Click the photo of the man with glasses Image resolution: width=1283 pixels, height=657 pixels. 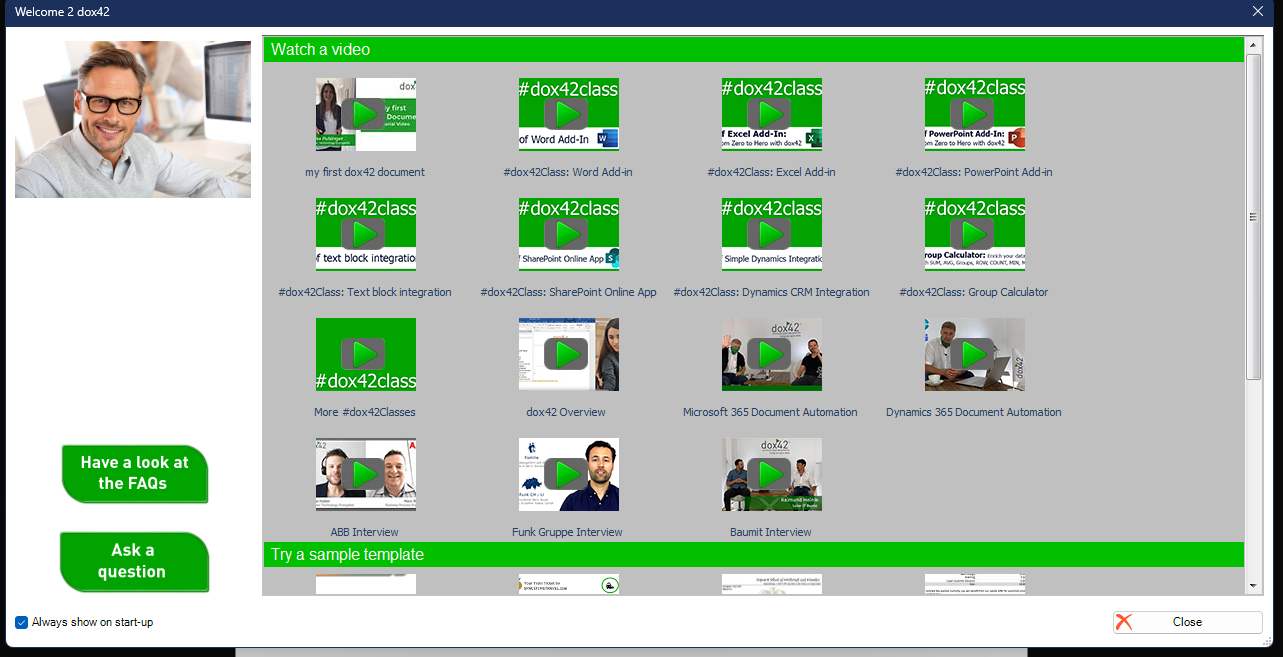pos(133,119)
